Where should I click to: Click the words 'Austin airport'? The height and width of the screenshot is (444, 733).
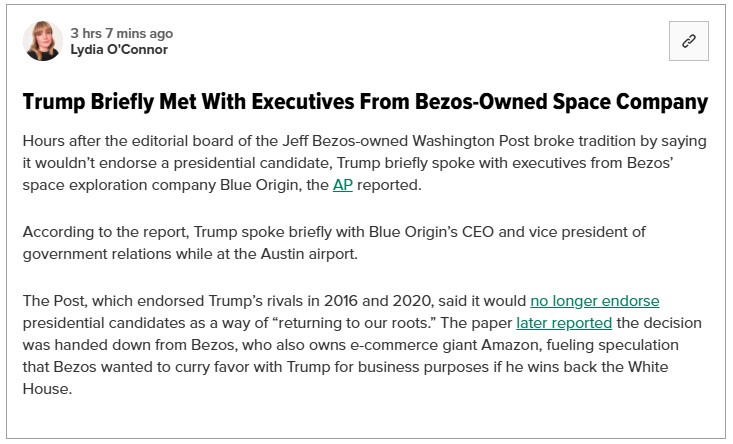coord(309,254)
